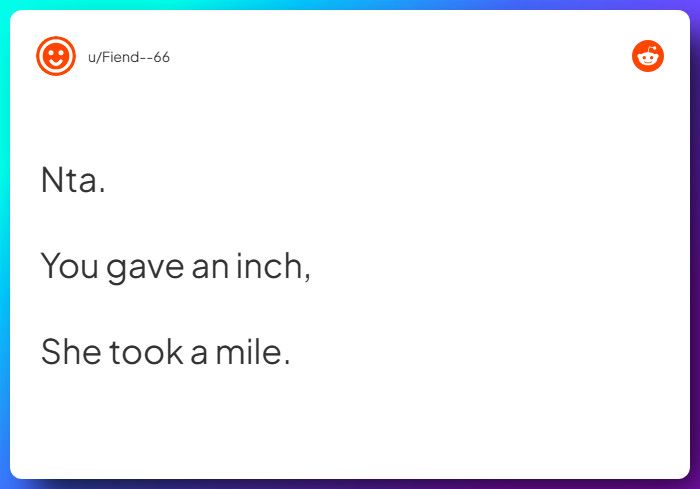This screenshot has height=489, width=700.
Task: Click the word "took" in the comment
Action: [x=145, y=352]
